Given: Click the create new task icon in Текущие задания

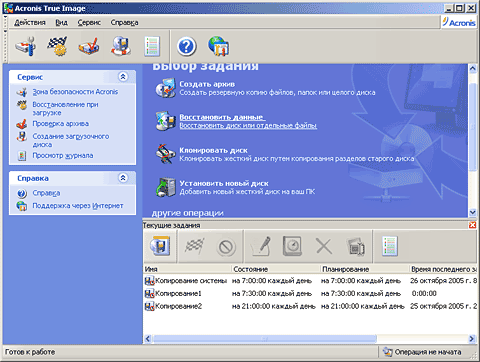Looking at the screenshot, I should tap(160, 246).
